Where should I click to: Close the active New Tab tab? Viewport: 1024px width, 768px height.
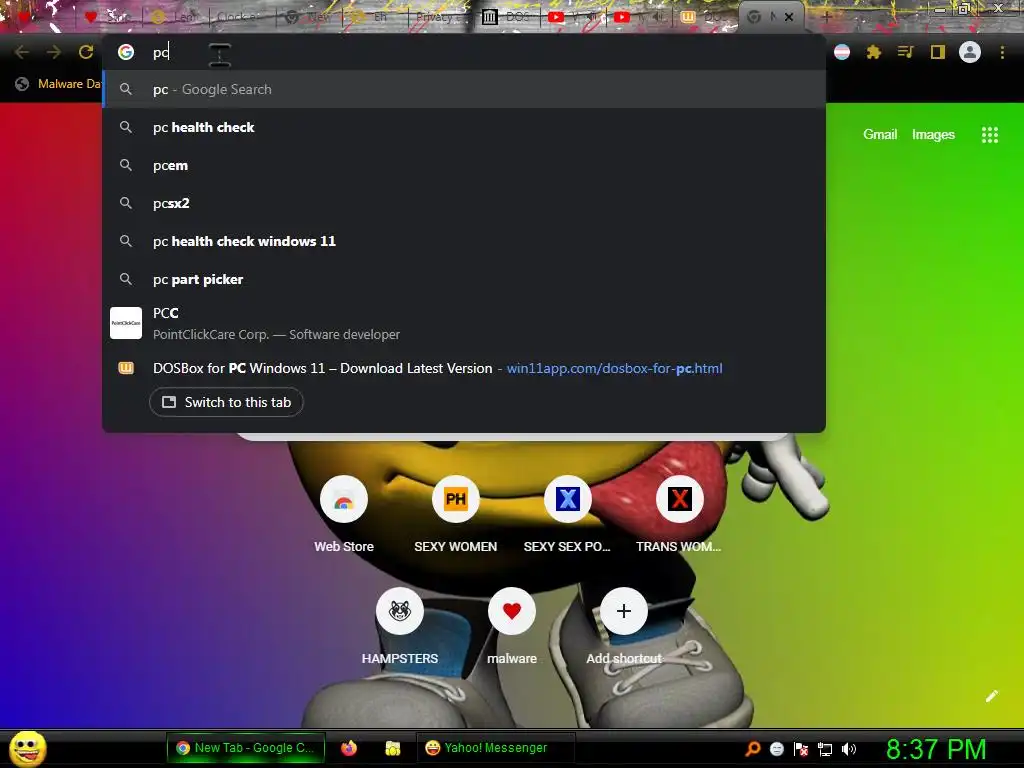[x=789, y=17]
